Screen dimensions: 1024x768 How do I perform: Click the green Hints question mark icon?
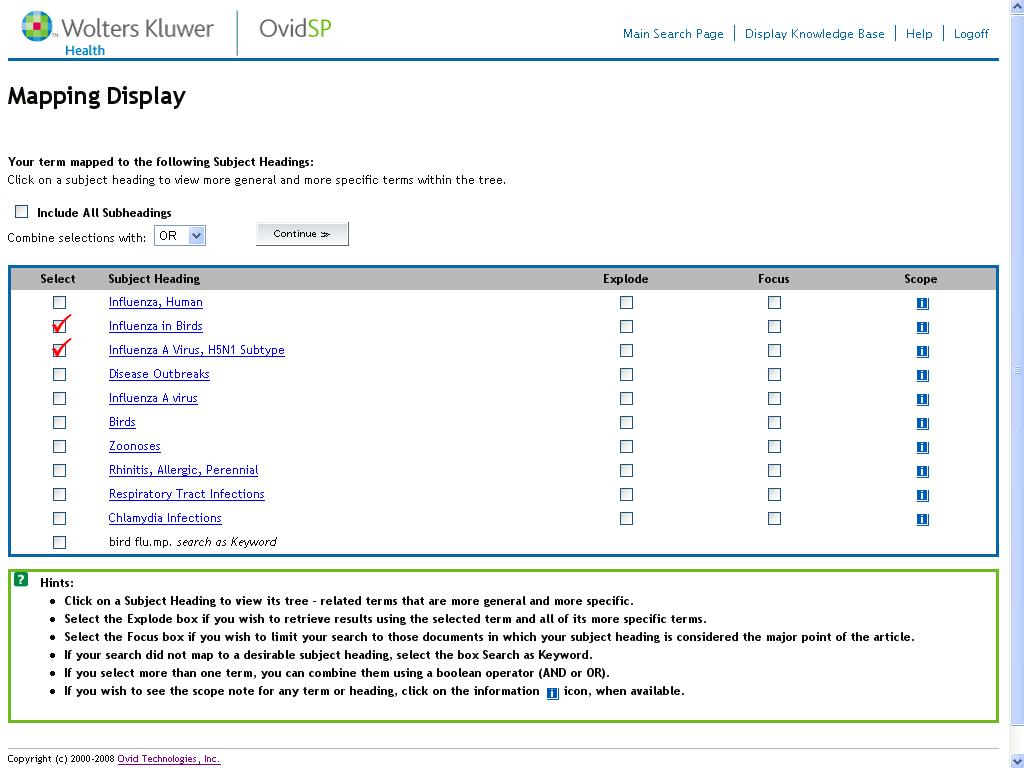[21, 579]
